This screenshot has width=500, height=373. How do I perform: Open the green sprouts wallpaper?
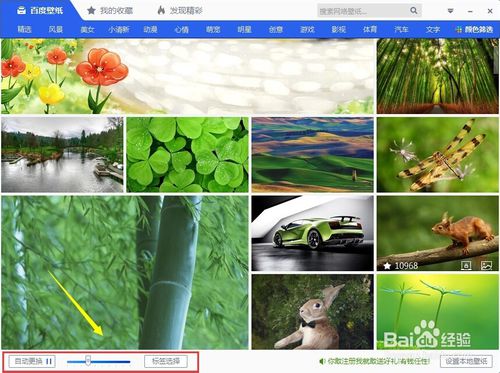click(438, 312)
